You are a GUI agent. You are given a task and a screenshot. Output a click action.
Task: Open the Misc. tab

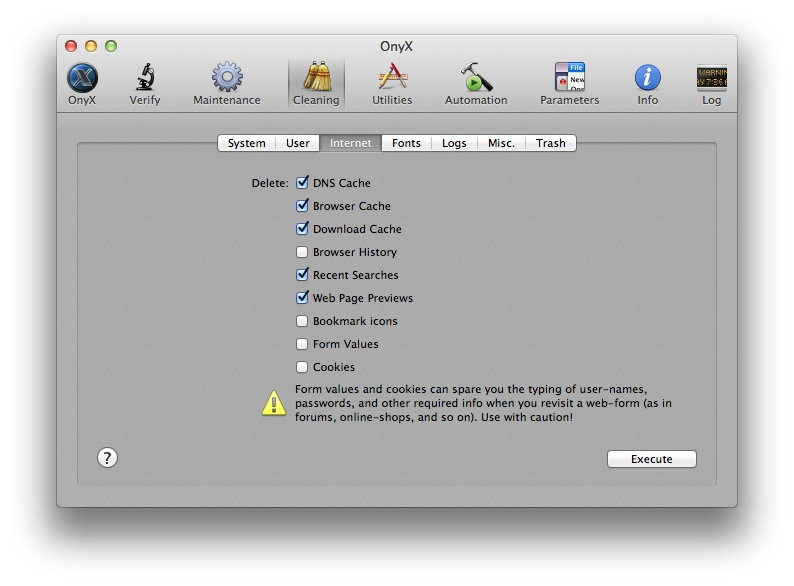(501, 143)
